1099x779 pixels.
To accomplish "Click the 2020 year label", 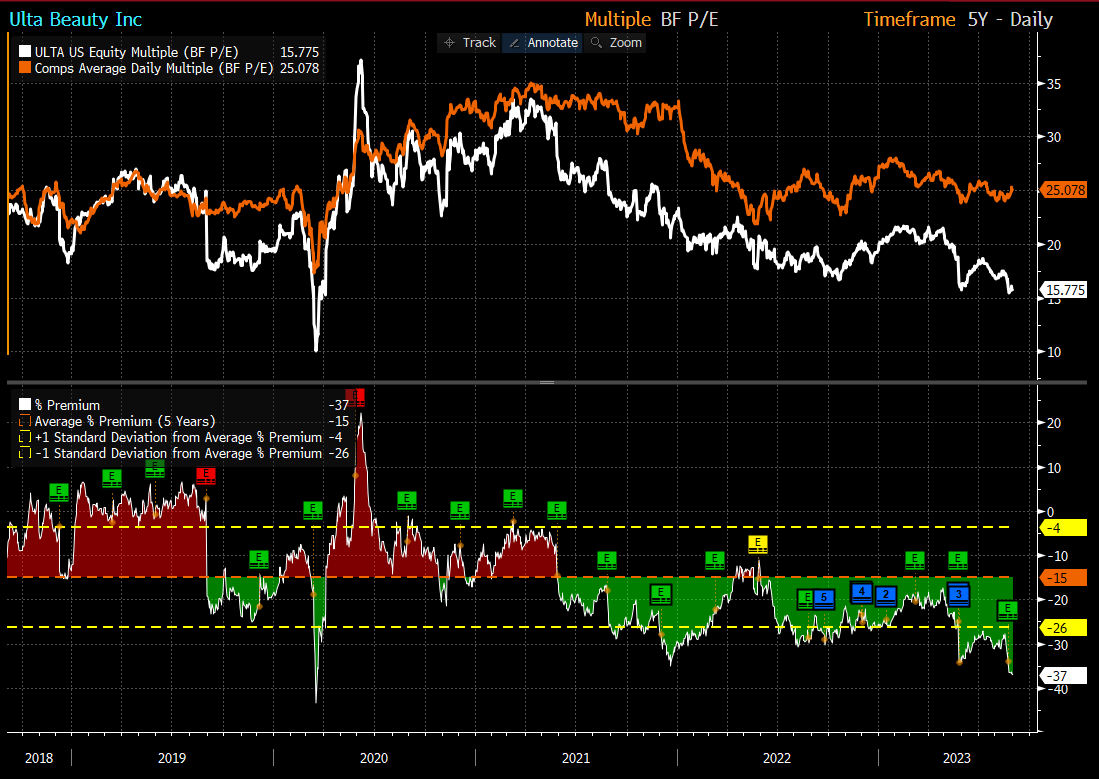I will 374,758.
